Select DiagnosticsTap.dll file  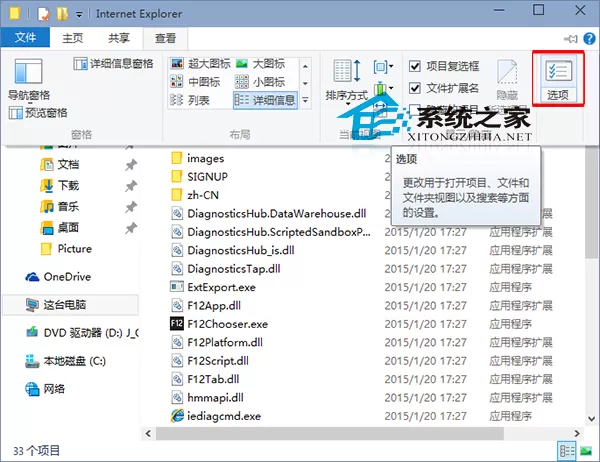coord(226,268)
